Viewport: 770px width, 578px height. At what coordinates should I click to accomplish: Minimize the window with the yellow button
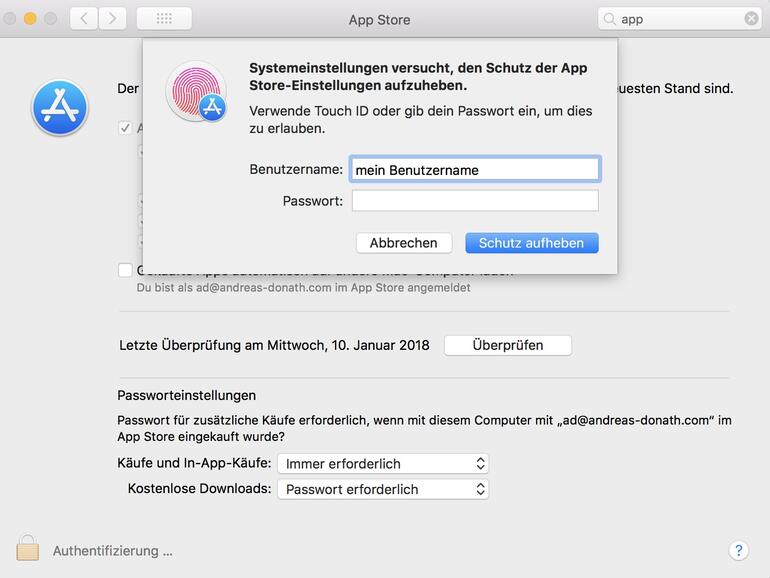(30, 19)
